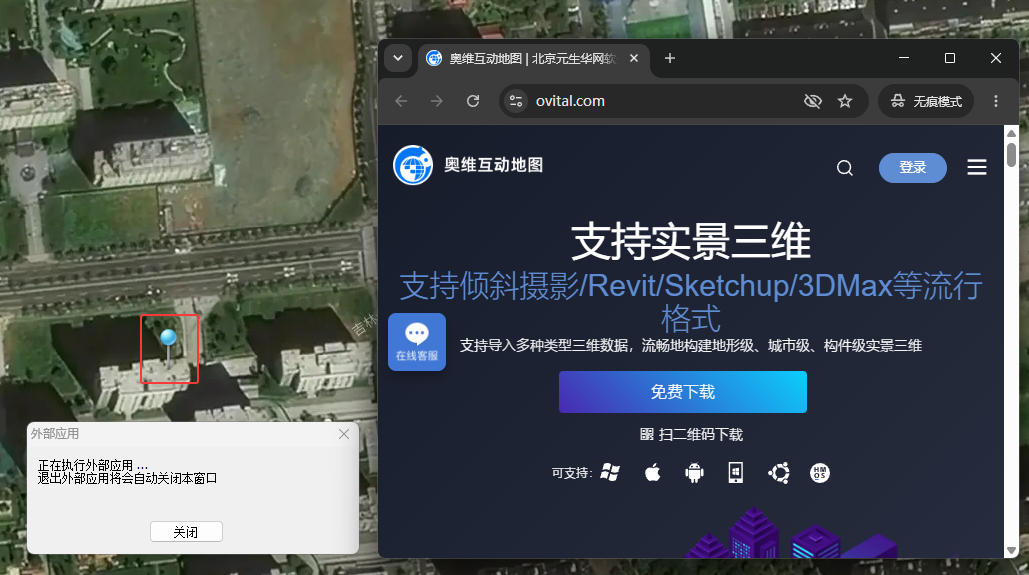
Task: Select the Ubuntu platform icon
Action: click(x=779, y=473)
